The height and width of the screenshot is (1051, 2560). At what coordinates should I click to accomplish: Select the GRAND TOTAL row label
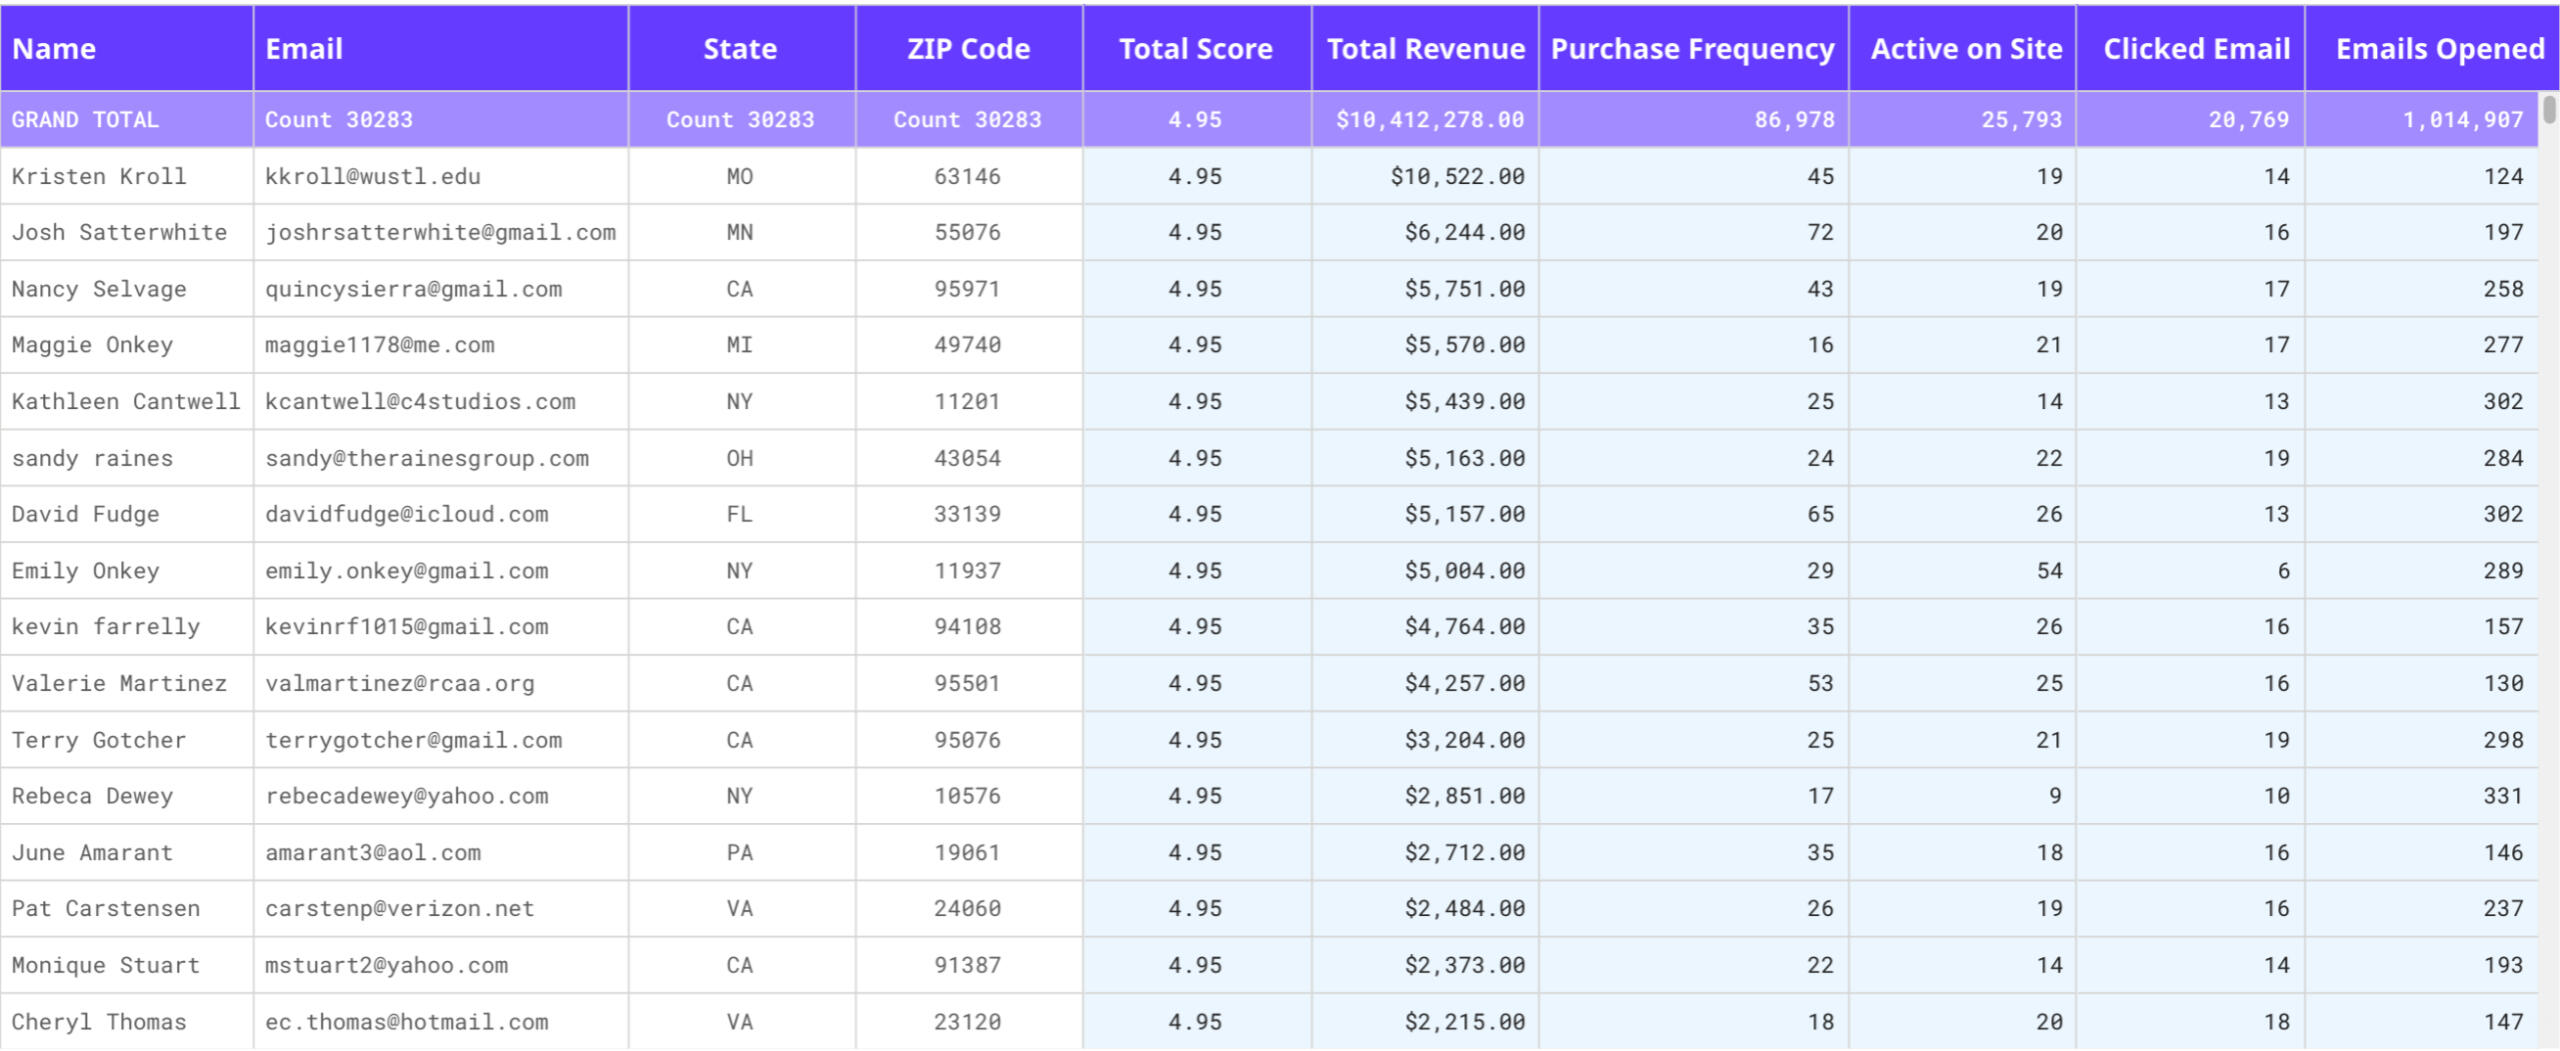click(x=85, y=120)
